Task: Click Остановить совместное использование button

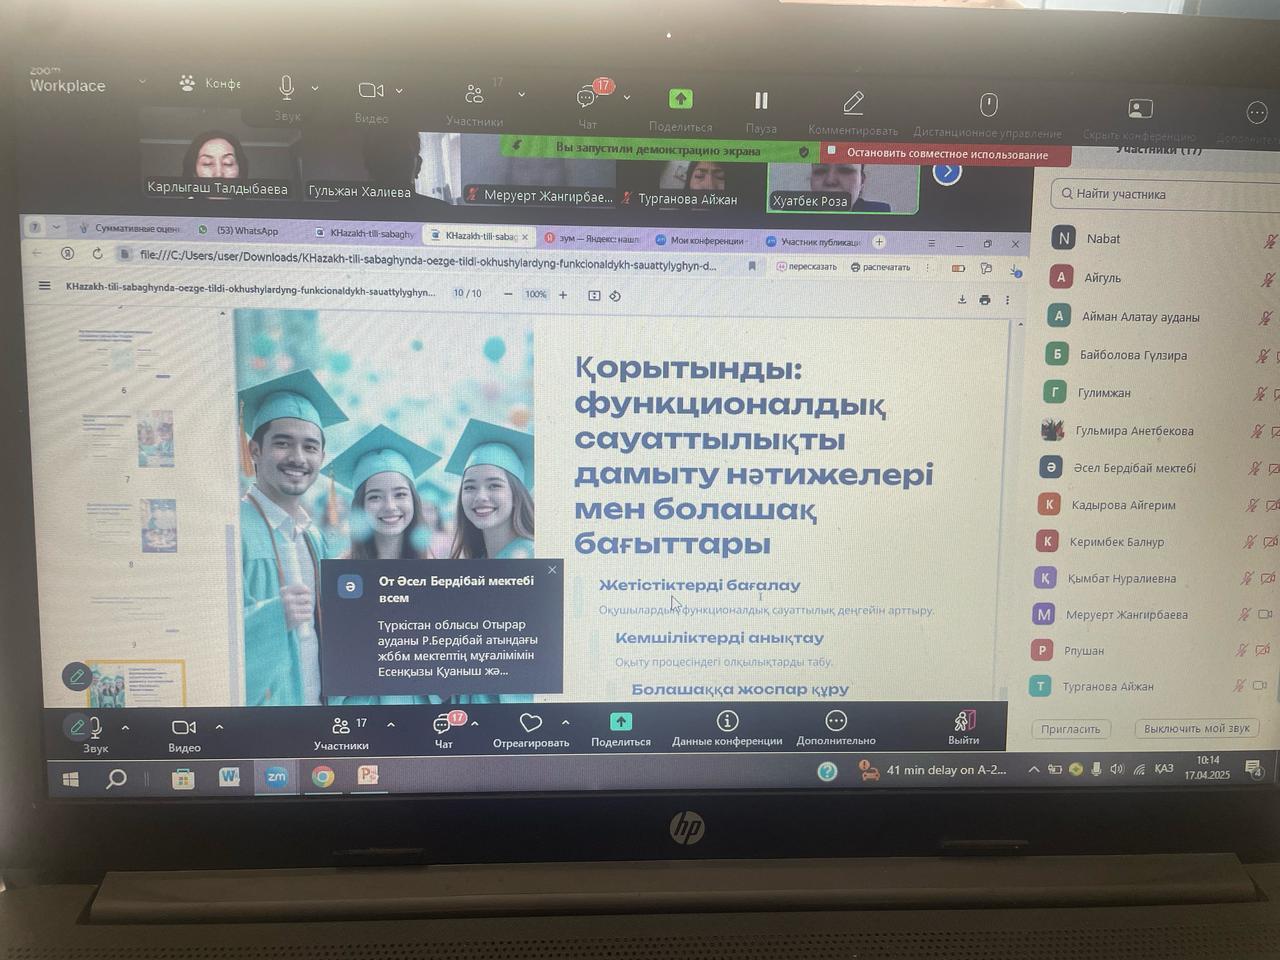Action: click(946, 154)
